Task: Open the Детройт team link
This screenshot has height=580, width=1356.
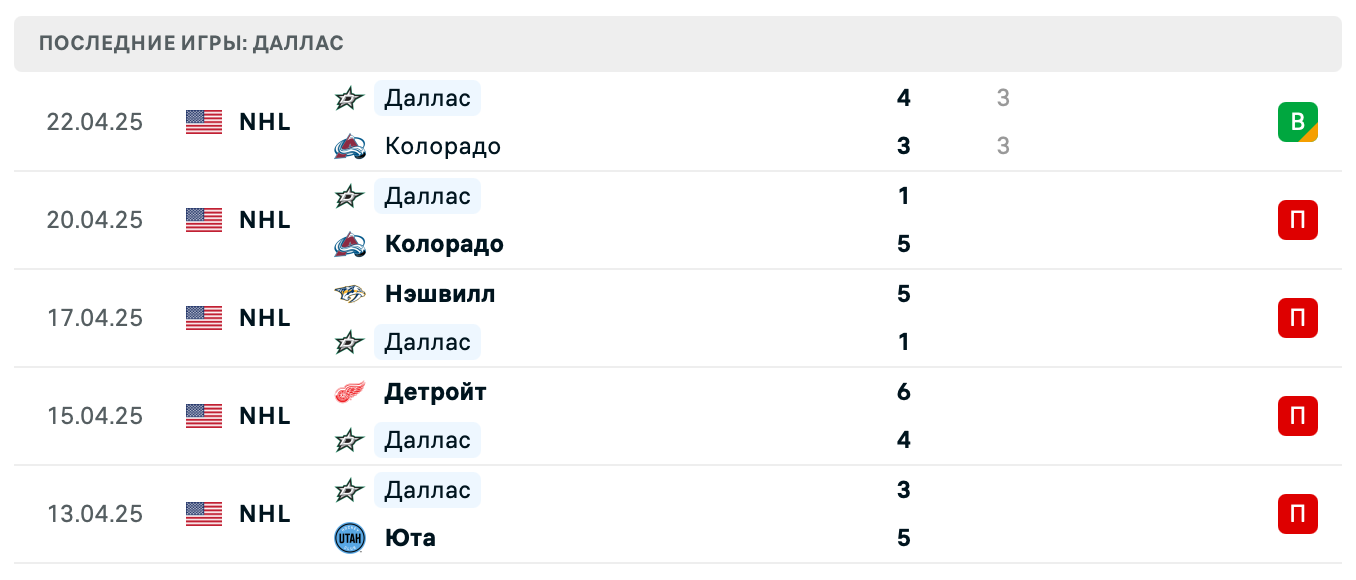Action: click(x=435, y=392)
